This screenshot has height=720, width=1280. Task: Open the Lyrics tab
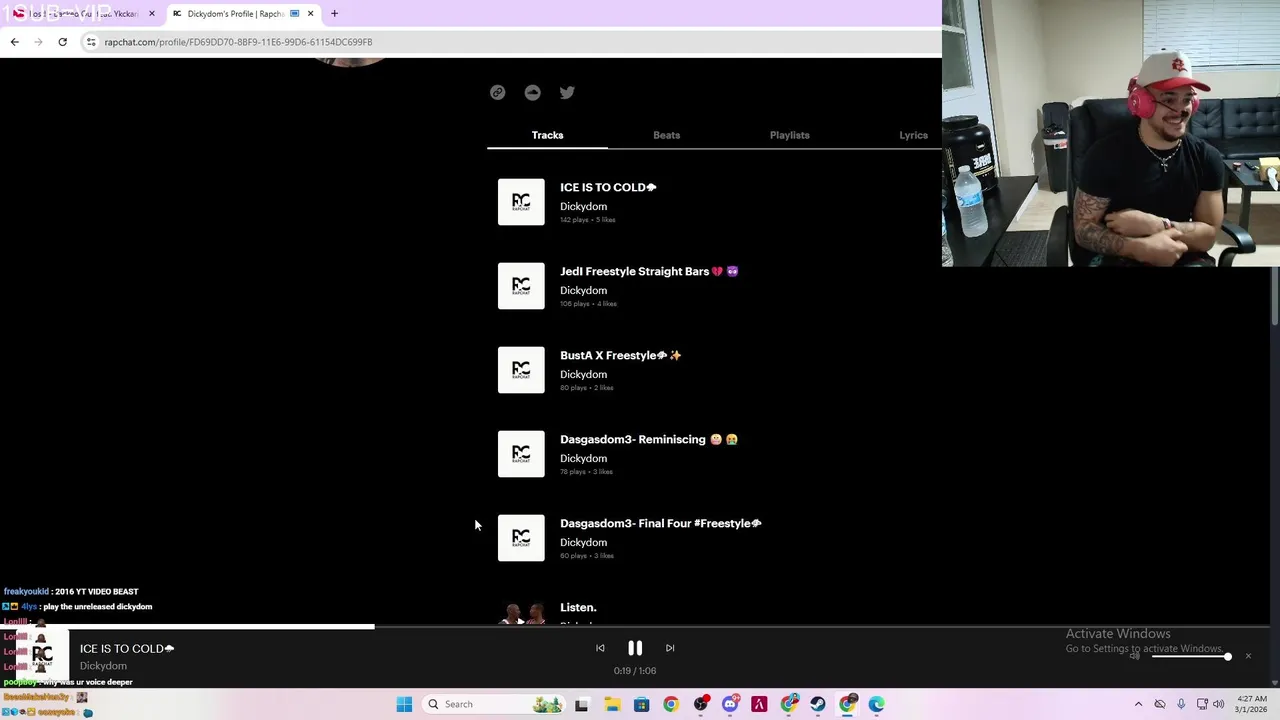[913, 135]
